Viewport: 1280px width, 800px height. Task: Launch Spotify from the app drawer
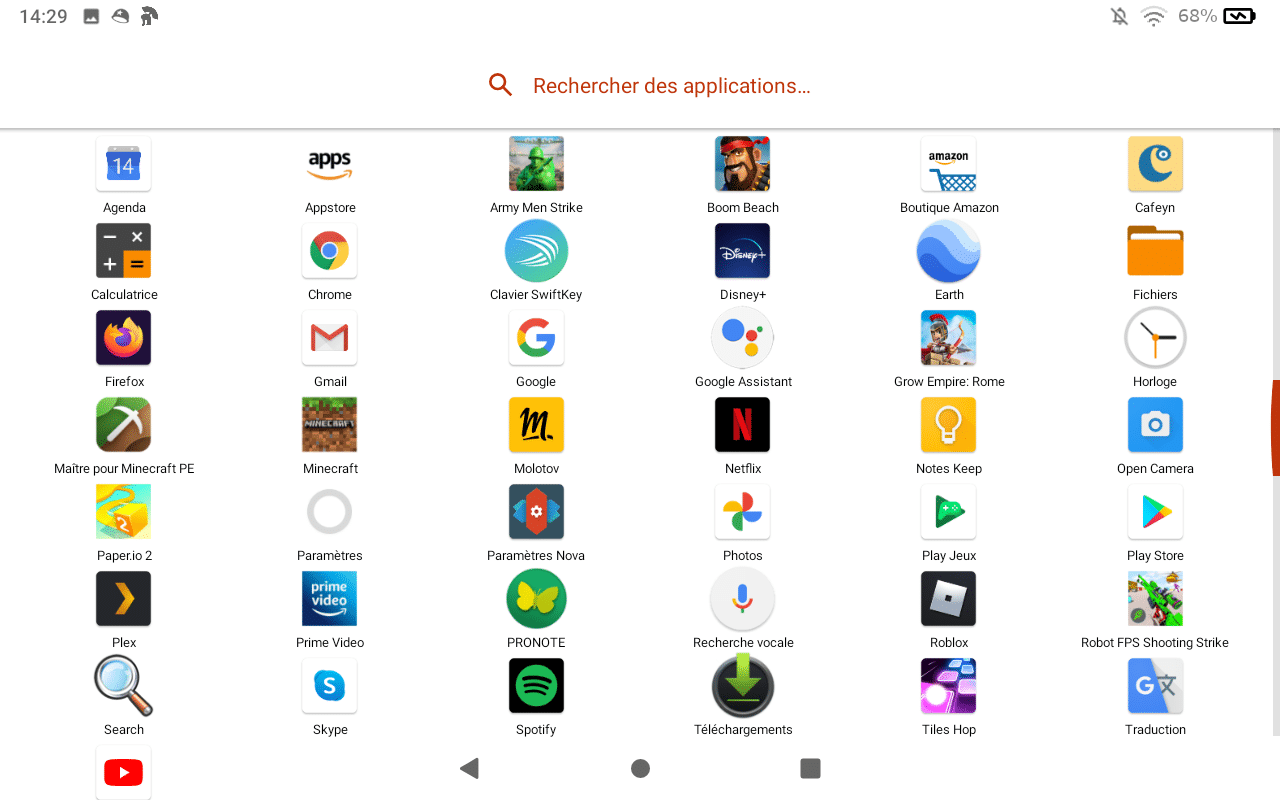coord(536,686)
